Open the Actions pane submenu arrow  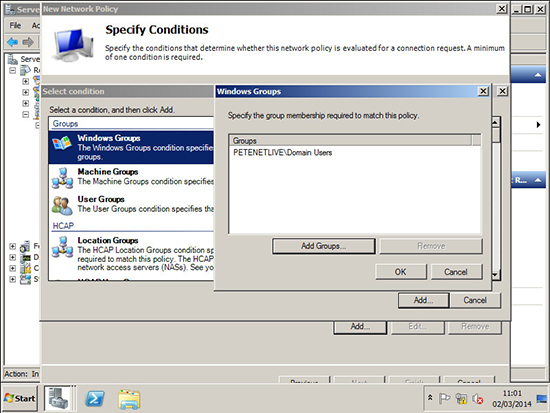(538, 125)
